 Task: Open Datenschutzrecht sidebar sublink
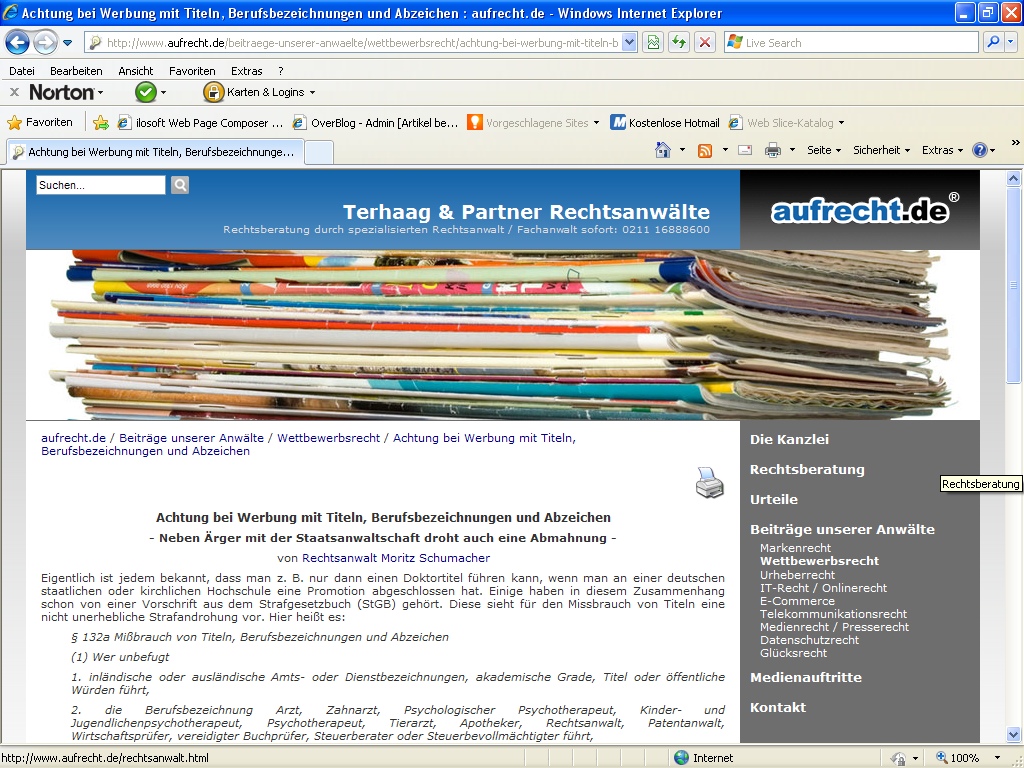click(x=809, y=640)
